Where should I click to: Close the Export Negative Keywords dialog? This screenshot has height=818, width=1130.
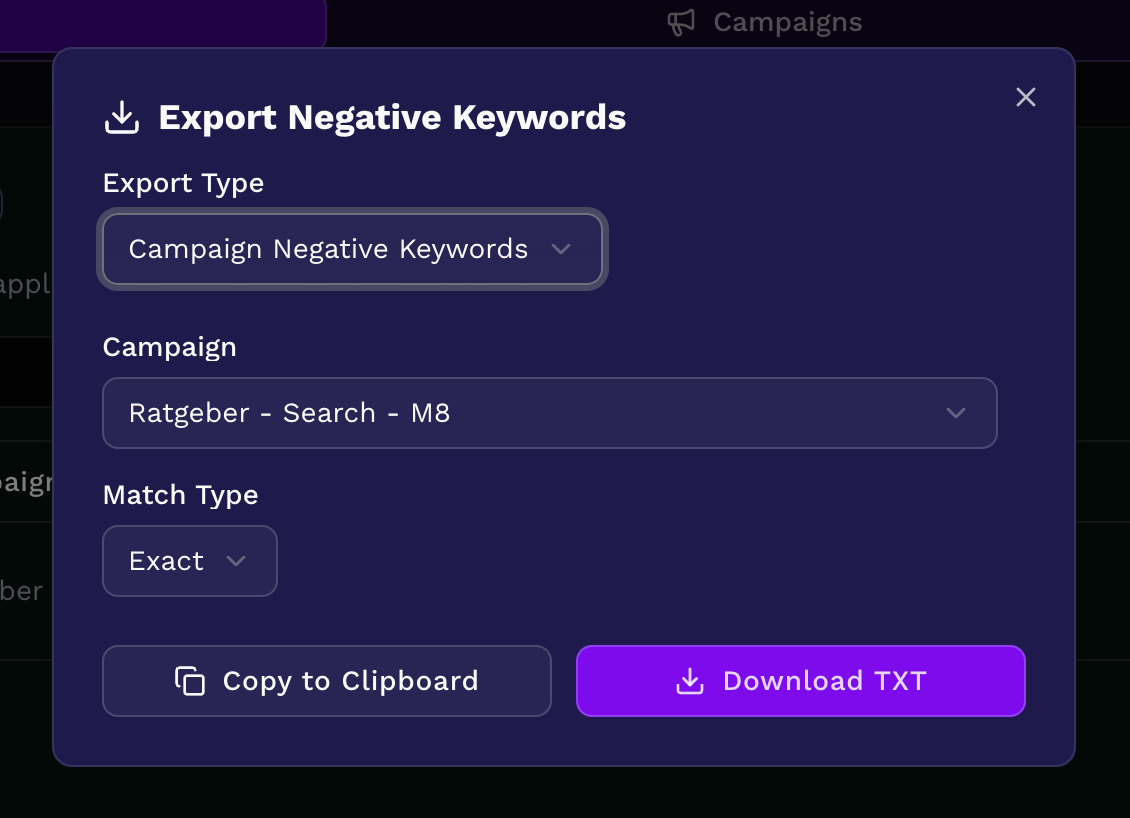pyautogui.click(x=1025, y=97)
